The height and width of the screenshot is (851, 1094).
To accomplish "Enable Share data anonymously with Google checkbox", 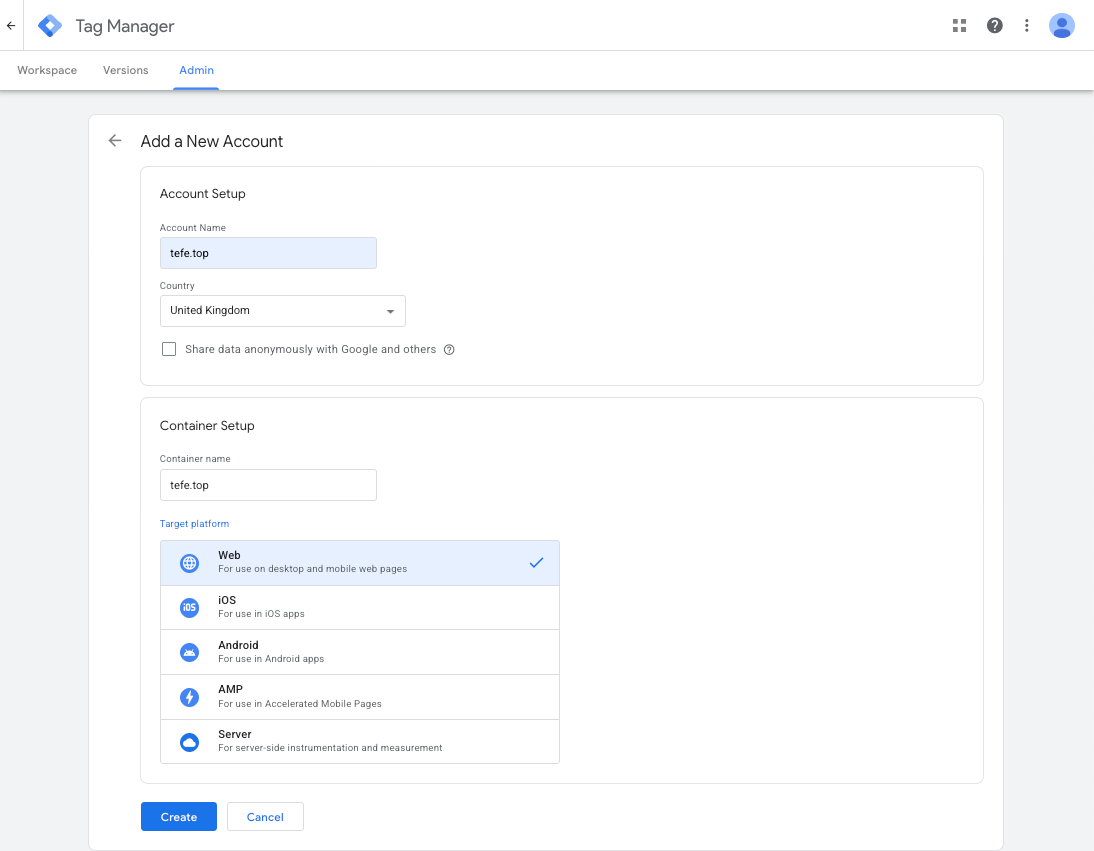I will click(169, 349).
